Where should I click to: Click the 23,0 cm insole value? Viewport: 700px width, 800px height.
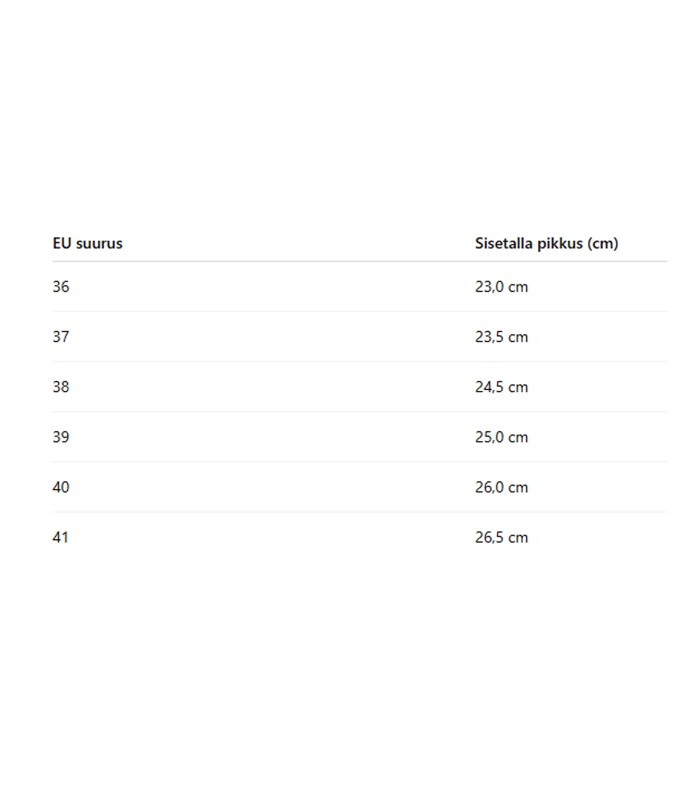pos(502,287)
